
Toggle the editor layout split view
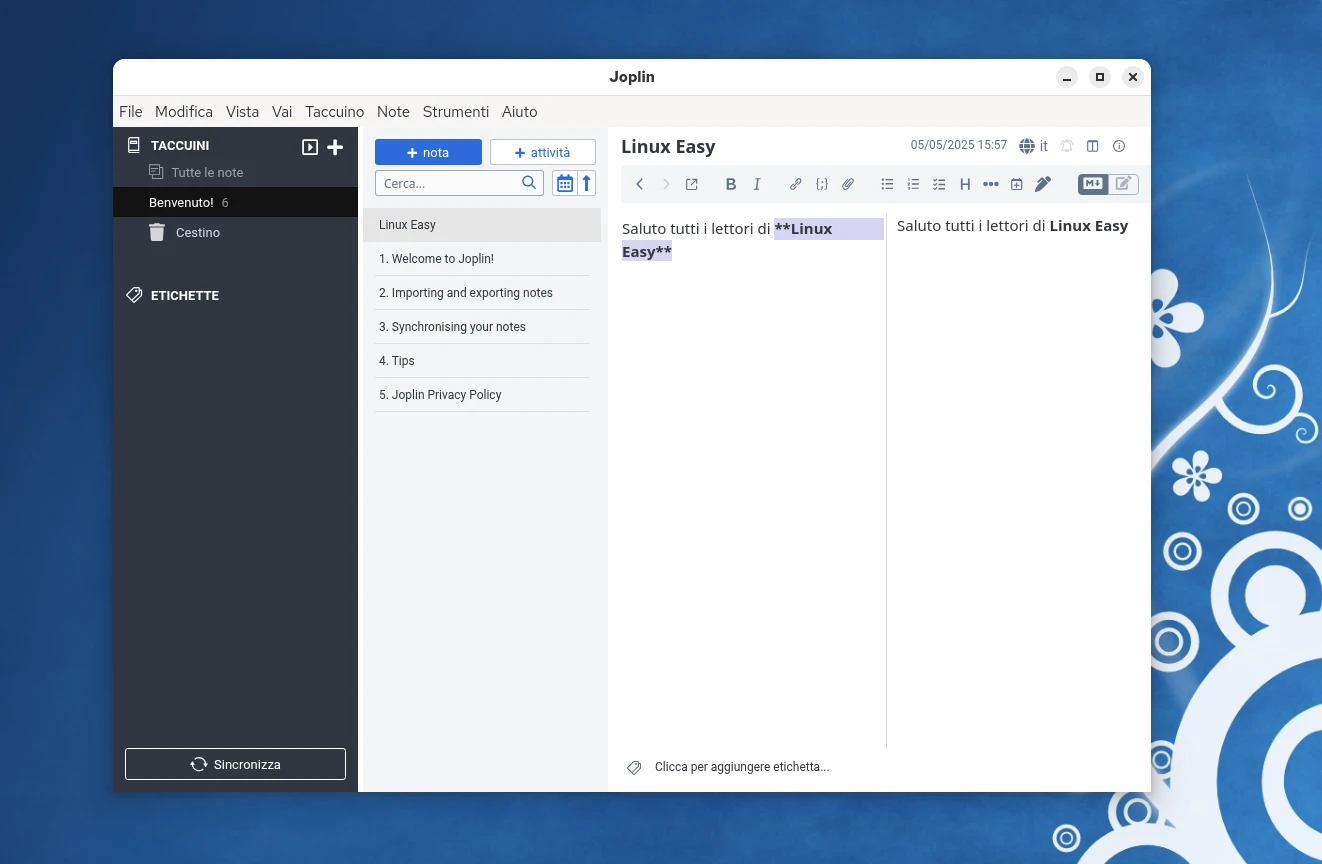click(x=1093, y=146)
